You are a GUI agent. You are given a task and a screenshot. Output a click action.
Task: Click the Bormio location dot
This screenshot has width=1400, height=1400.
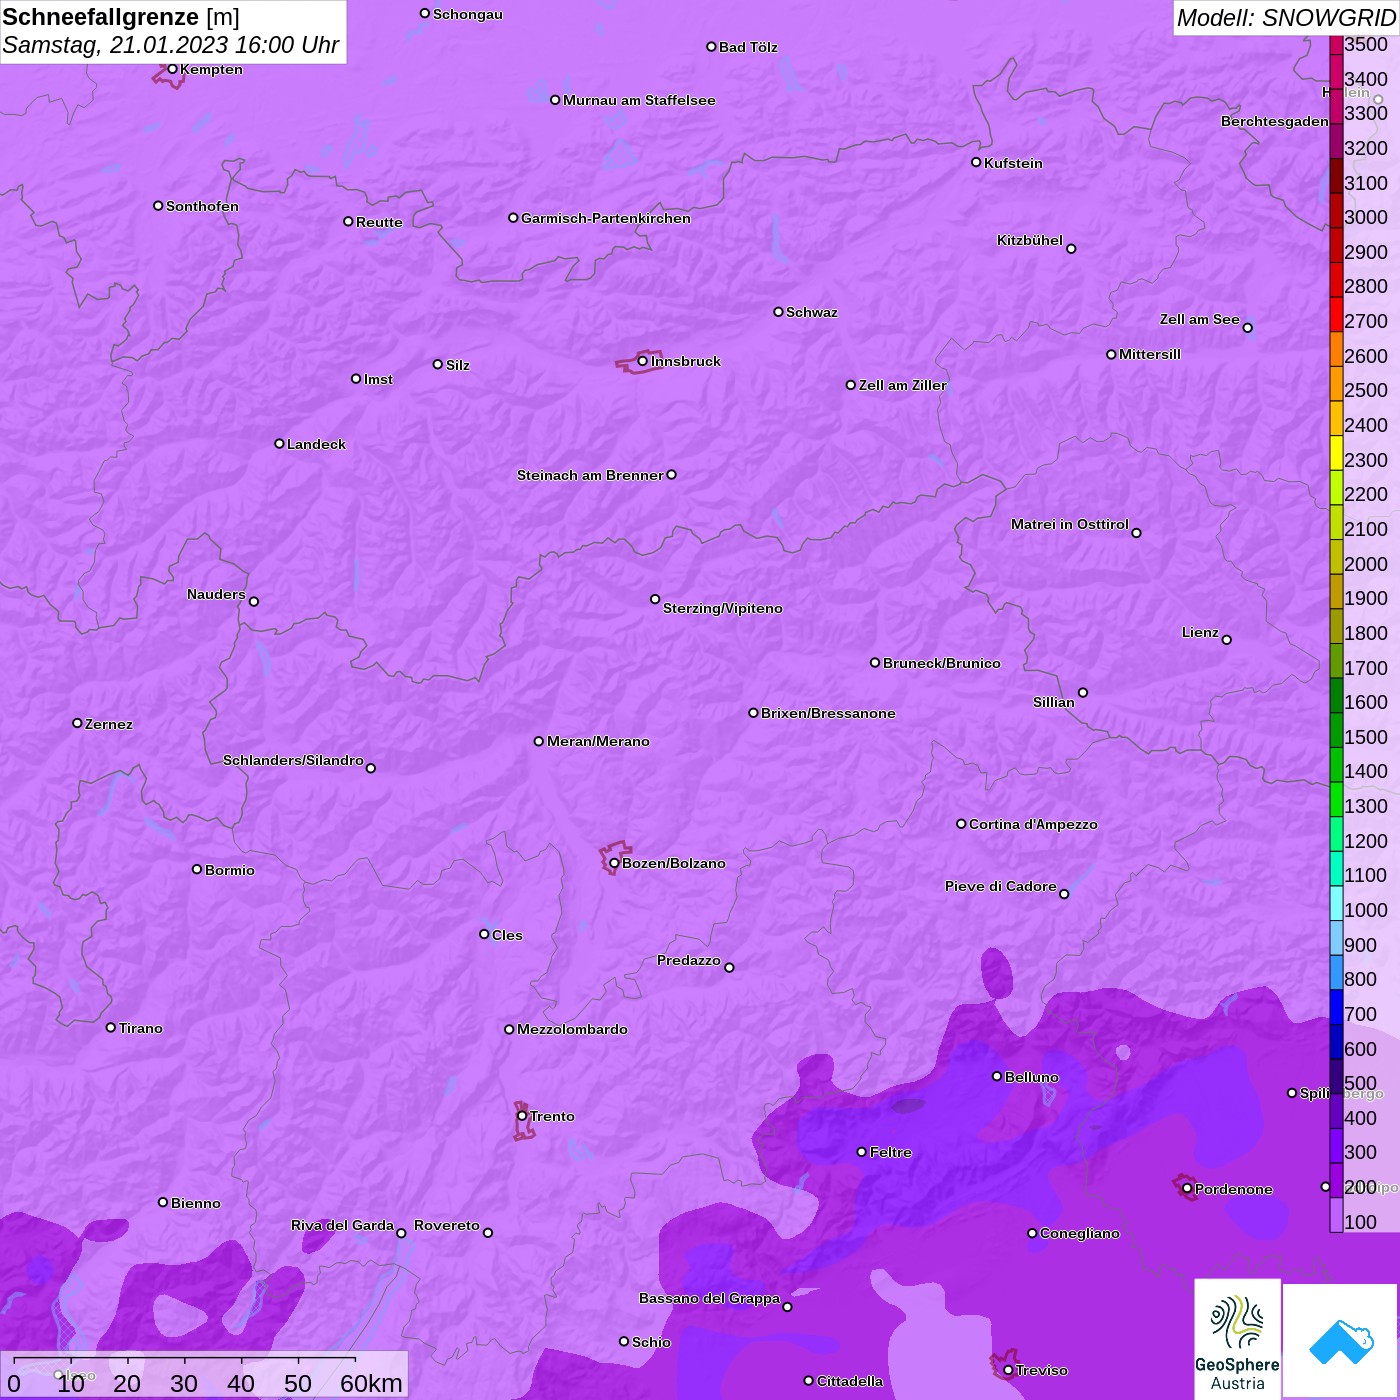(197, 869)
